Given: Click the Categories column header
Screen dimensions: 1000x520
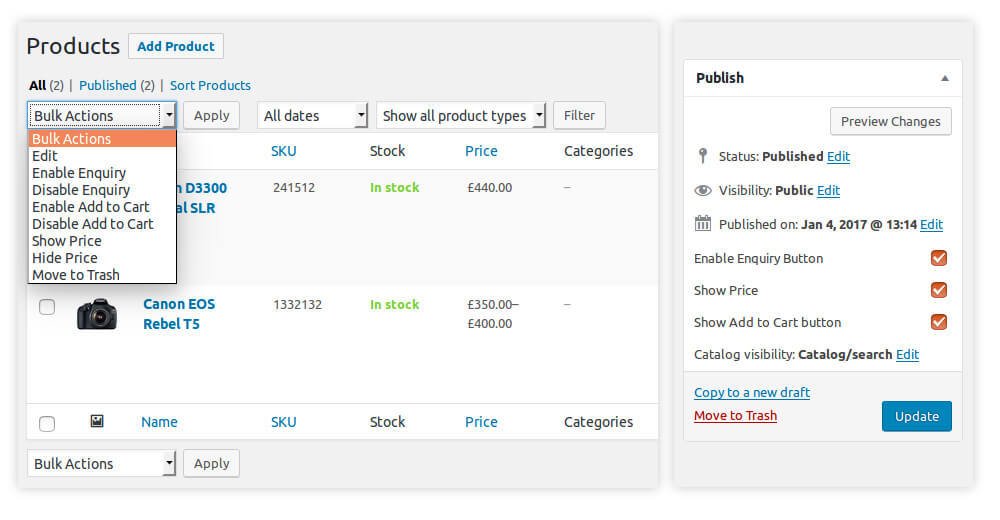Looking at the screenshot, I should pyautogui.click(x=598, y=151).
